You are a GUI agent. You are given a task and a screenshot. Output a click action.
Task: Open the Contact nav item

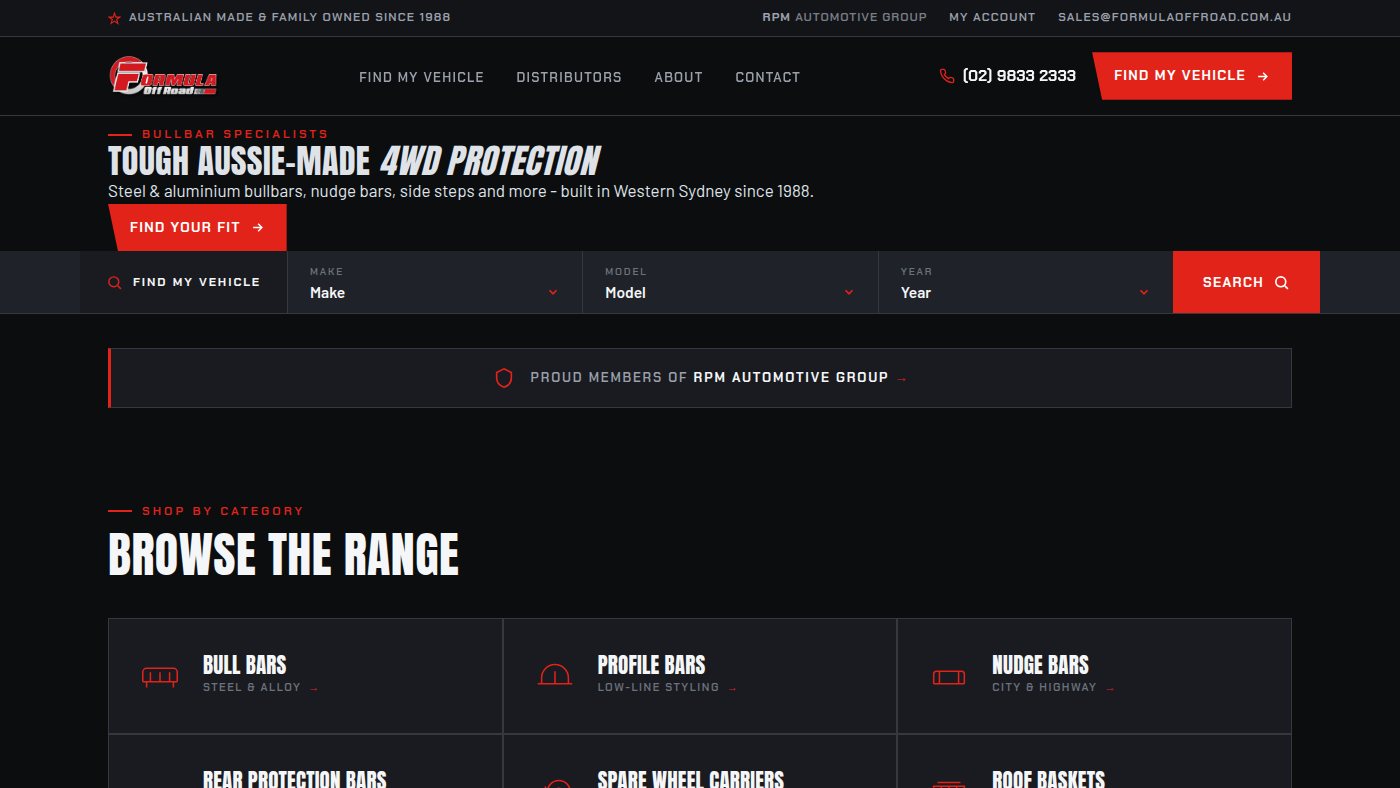[768, 77]
